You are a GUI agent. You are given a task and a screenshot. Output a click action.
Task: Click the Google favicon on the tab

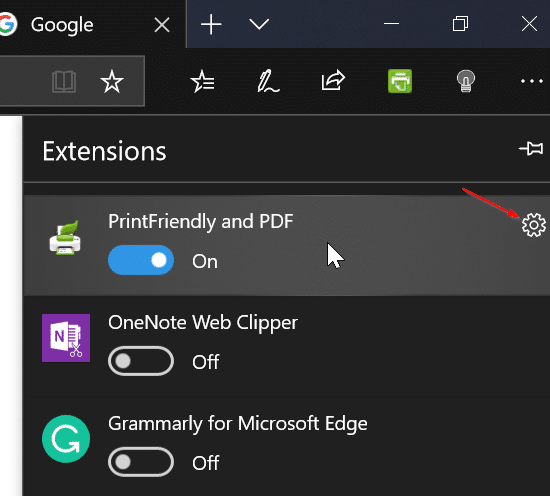pos(8,24)
